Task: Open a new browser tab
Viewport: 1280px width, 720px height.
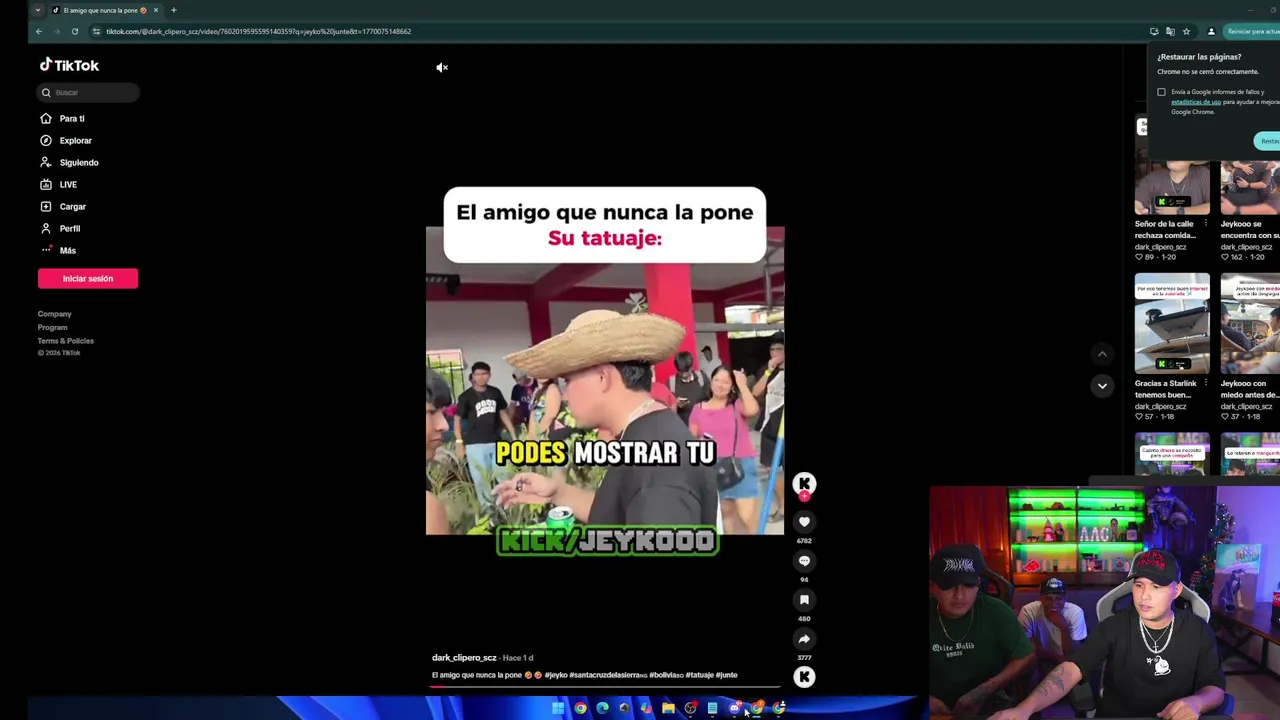Action: click(173, 10)
